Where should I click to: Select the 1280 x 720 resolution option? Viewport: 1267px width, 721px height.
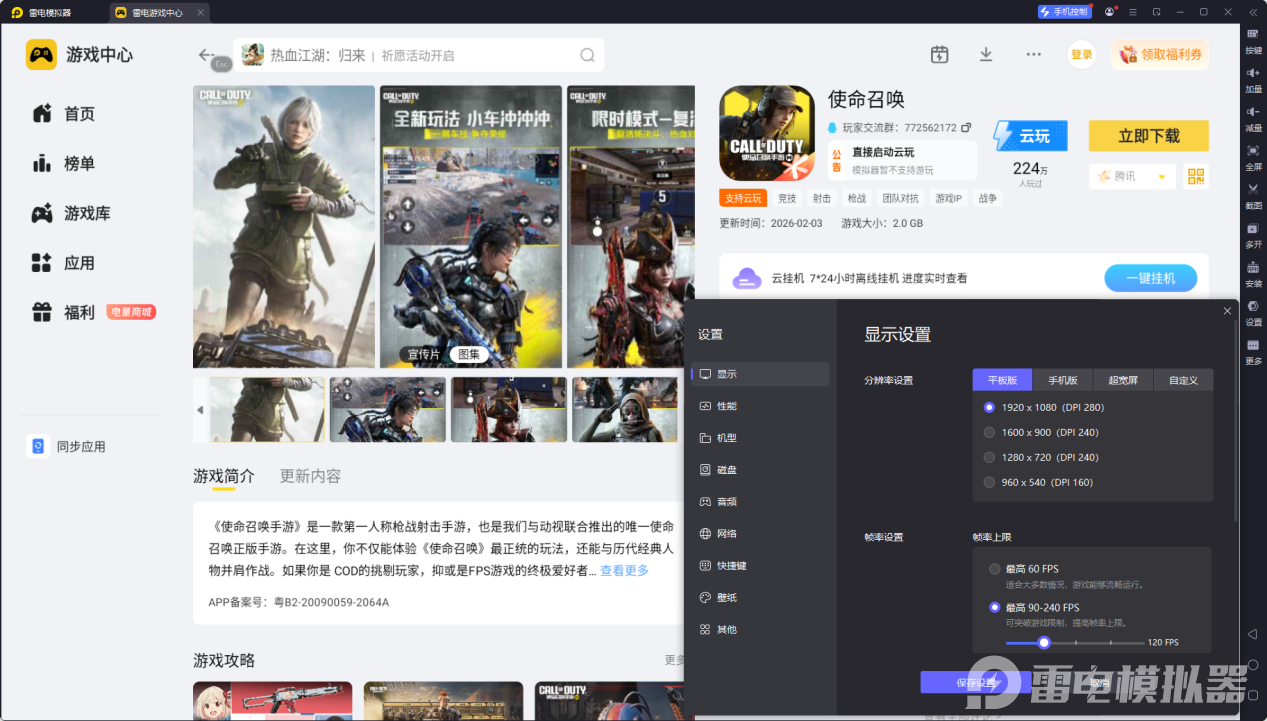click(x=989, y=457)
